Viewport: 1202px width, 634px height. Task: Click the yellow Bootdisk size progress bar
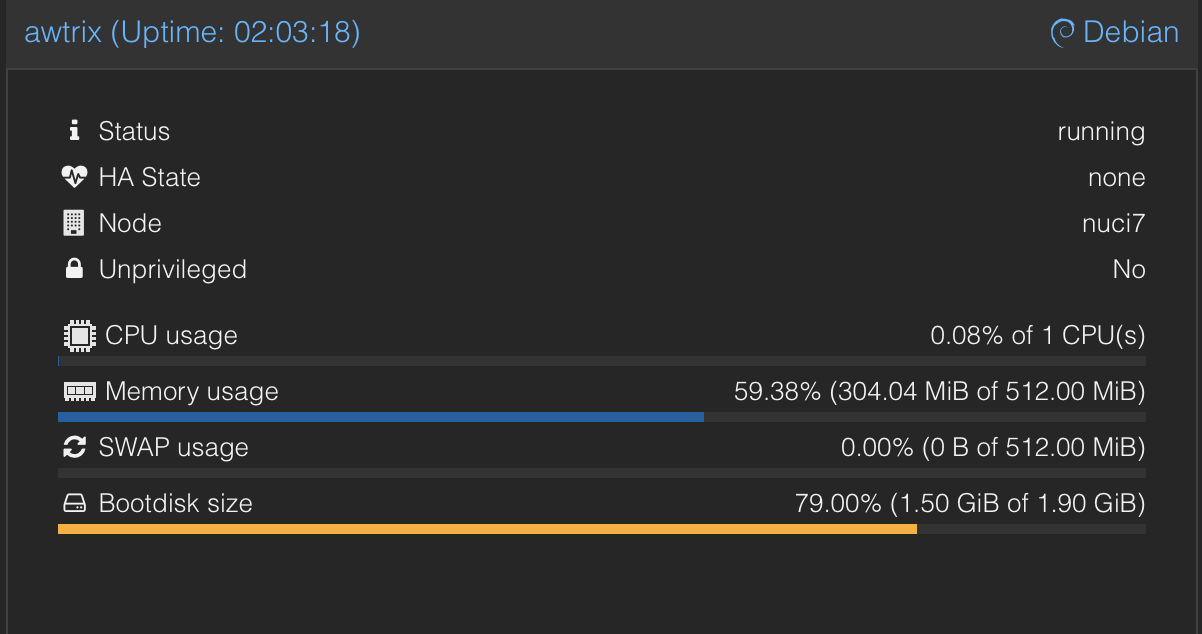pos(487,529)
